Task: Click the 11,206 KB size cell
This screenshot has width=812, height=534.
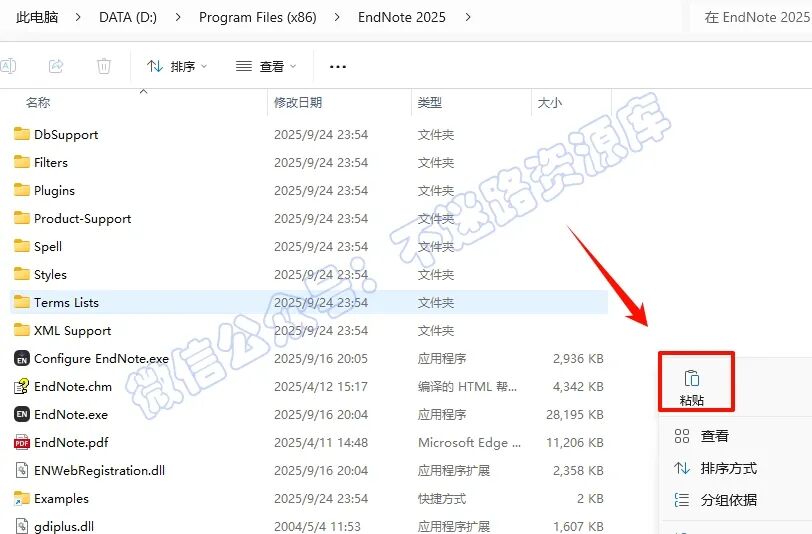Action: coord(575,442)
